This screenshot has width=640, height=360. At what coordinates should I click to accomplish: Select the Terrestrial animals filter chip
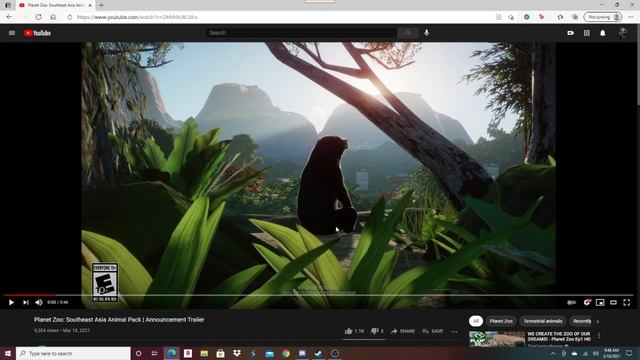[x=543, y=321]
